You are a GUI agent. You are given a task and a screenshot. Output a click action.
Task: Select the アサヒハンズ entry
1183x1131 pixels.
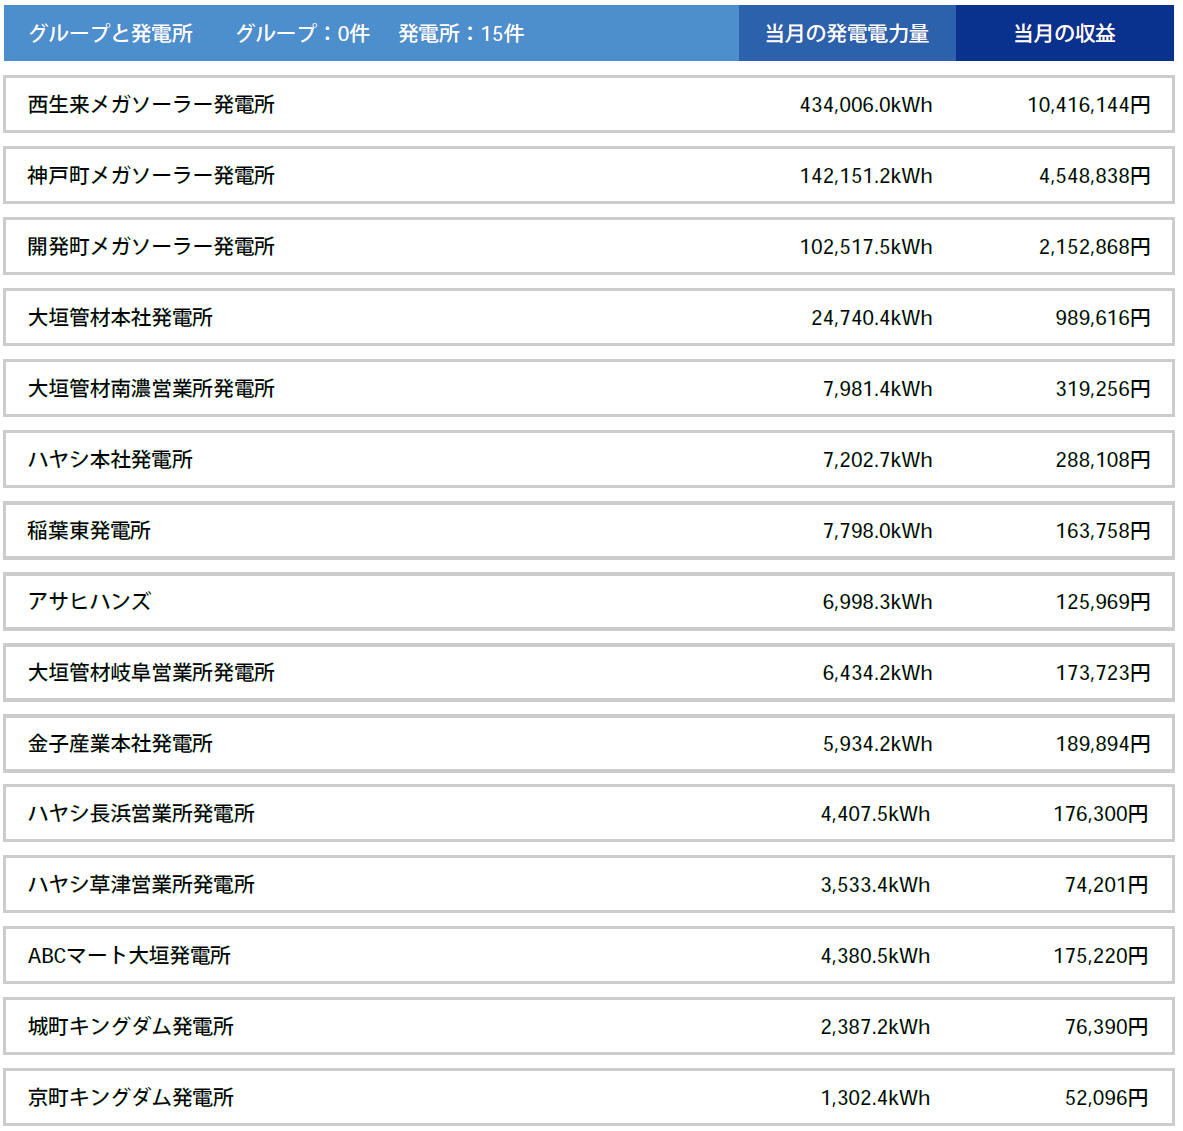pyautogui.click(x=588, y=601)
